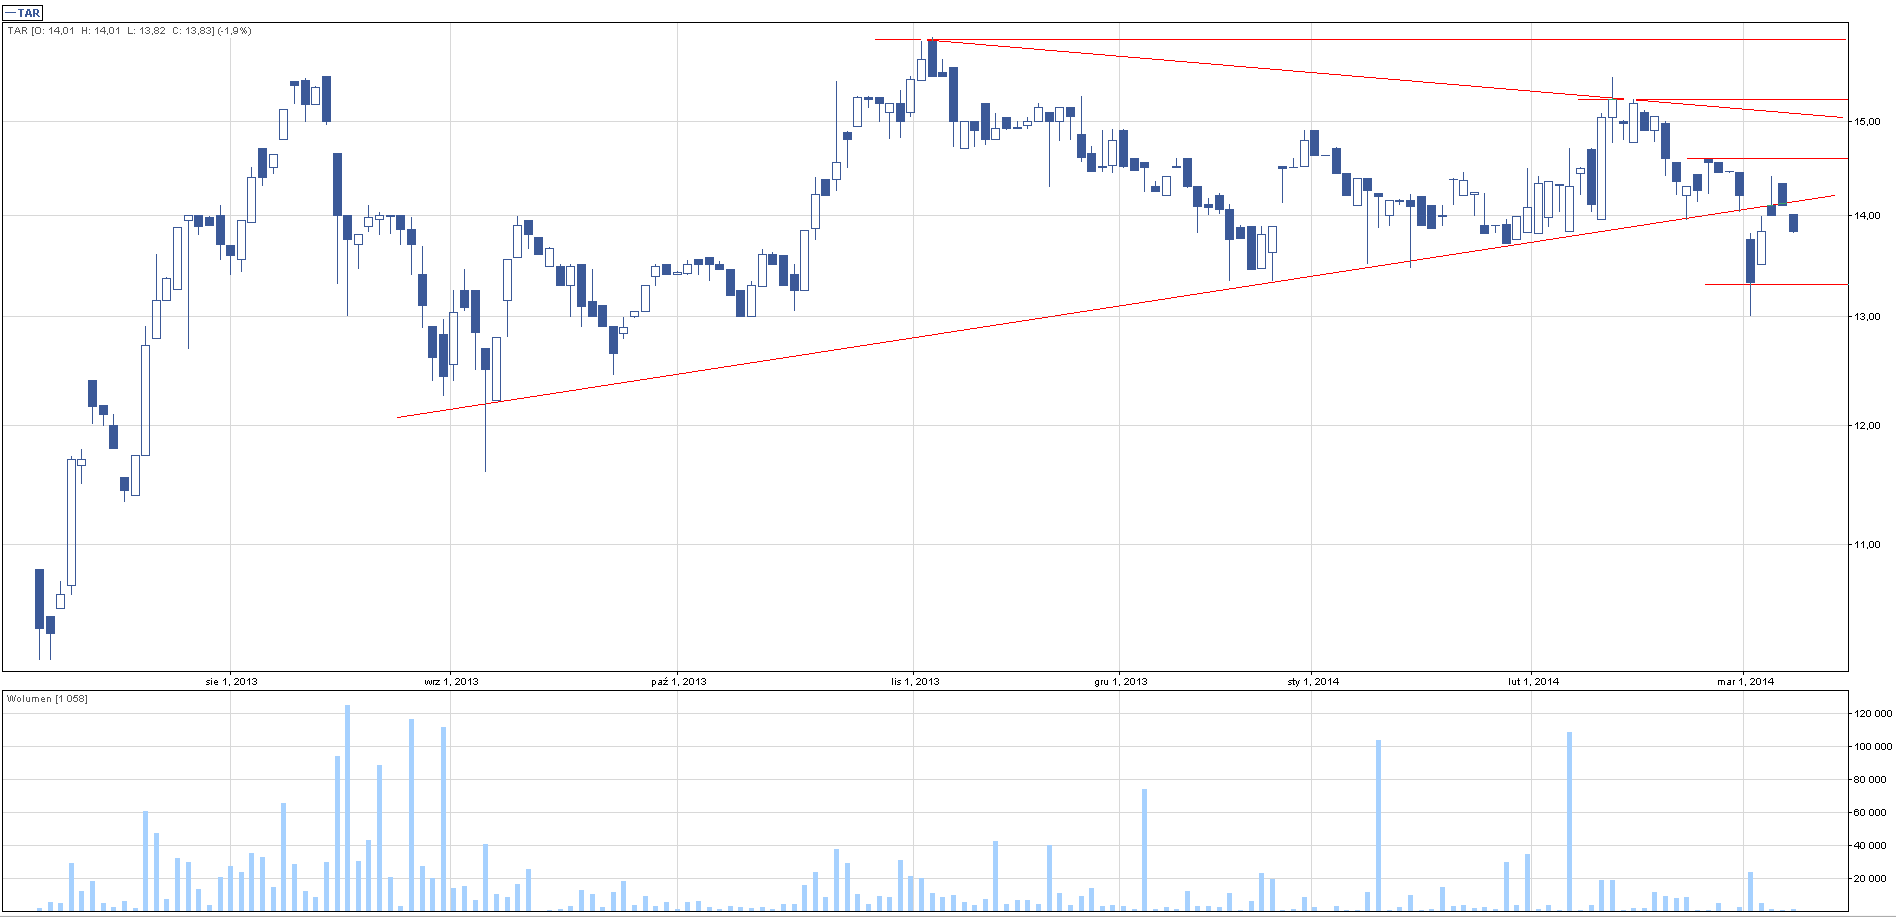Click the 'mar 1, 2014' date label
The image size is (1896, 917).
click(x=1745, y=682)
